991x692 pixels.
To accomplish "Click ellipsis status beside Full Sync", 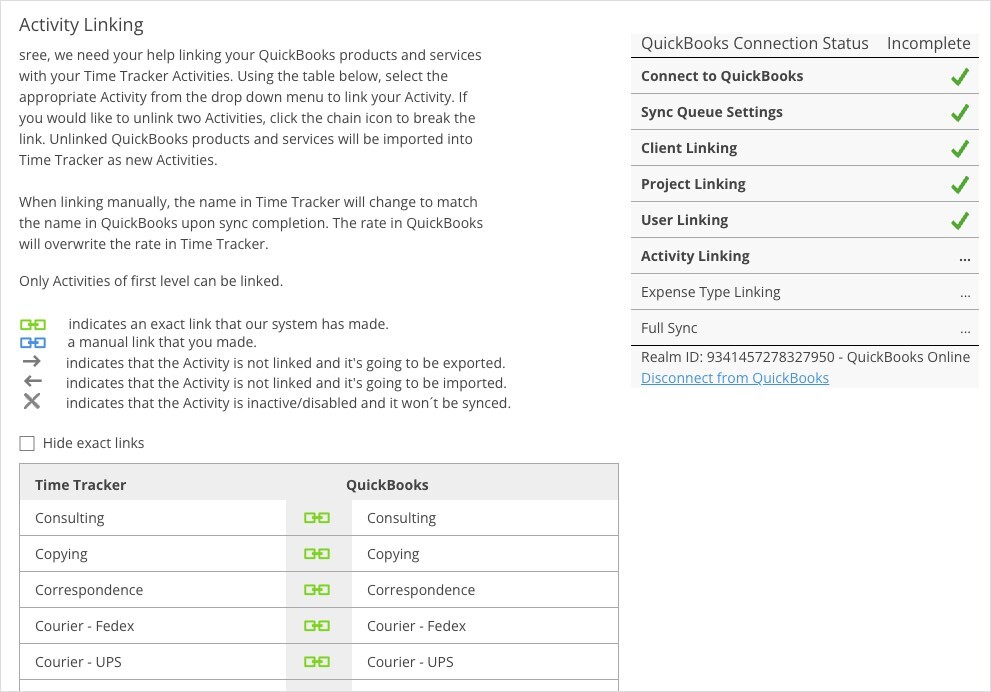I will point(964,331).
